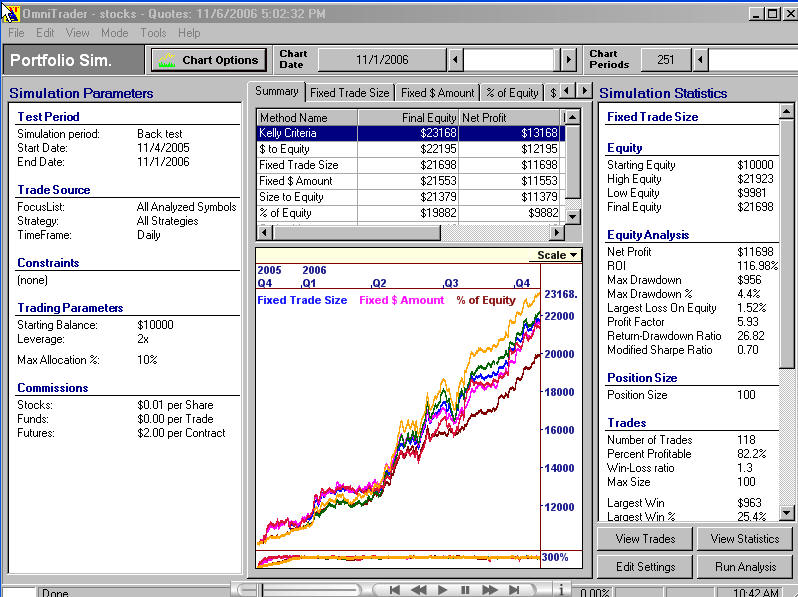Click the Portfolio Sim. mode label
This screenshot has height=597, width=798.
[61, 61]
